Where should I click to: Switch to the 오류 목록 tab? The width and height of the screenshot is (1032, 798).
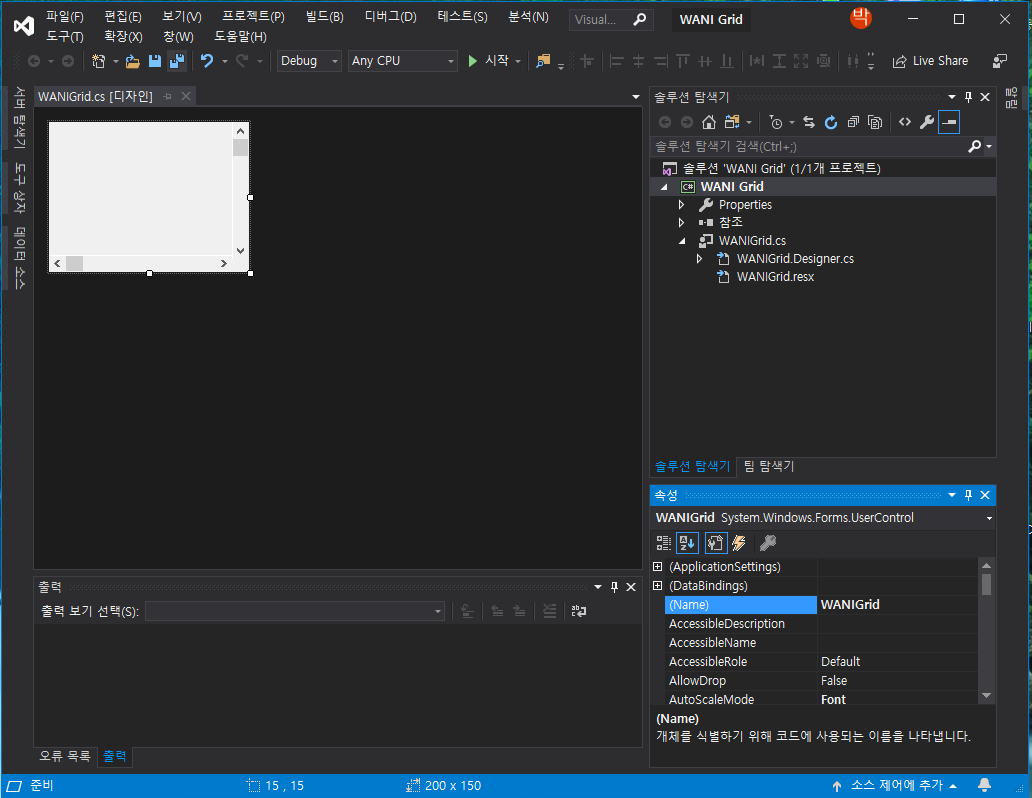point(64,757)
